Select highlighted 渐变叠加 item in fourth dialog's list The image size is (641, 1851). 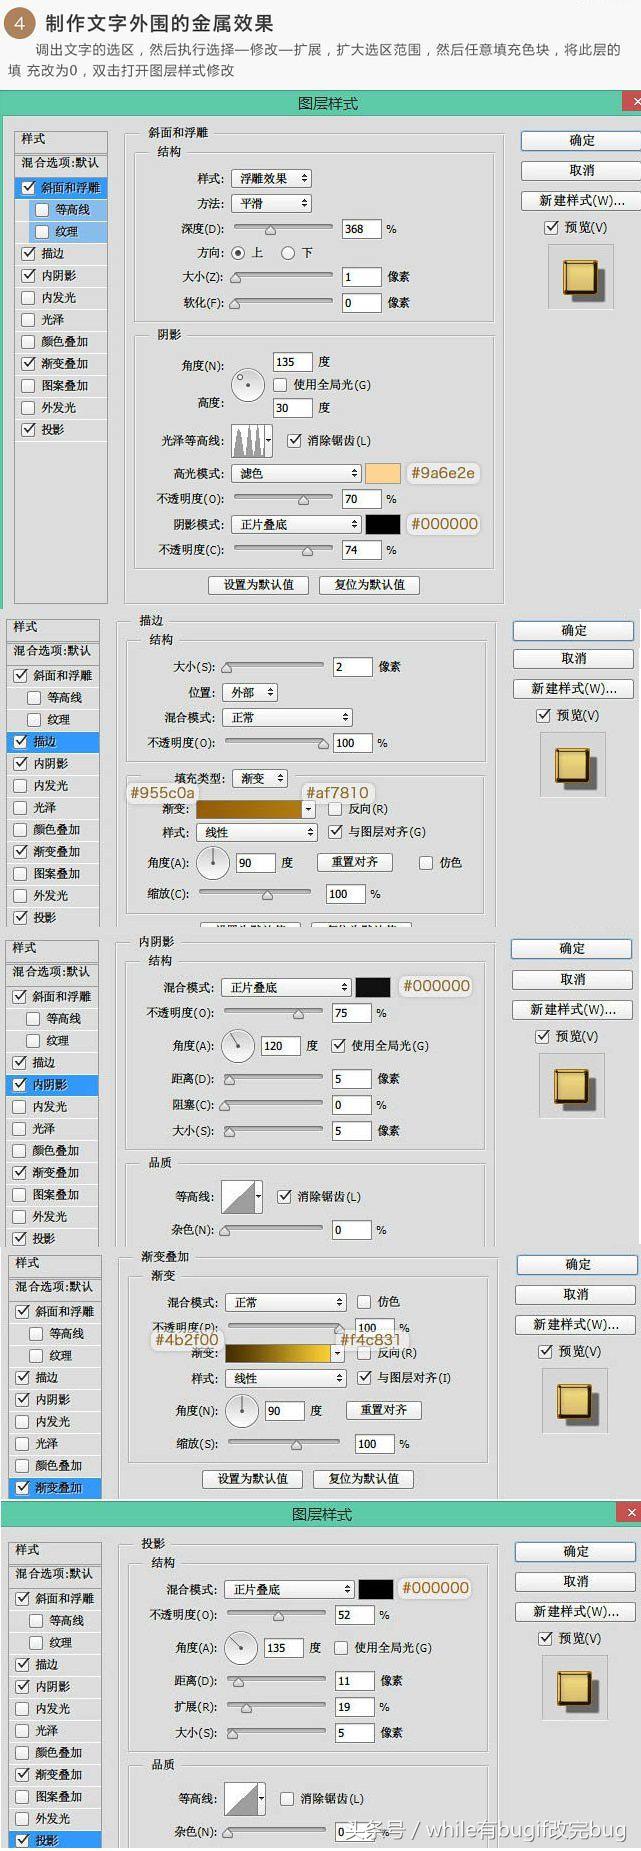coord(56,1487)
